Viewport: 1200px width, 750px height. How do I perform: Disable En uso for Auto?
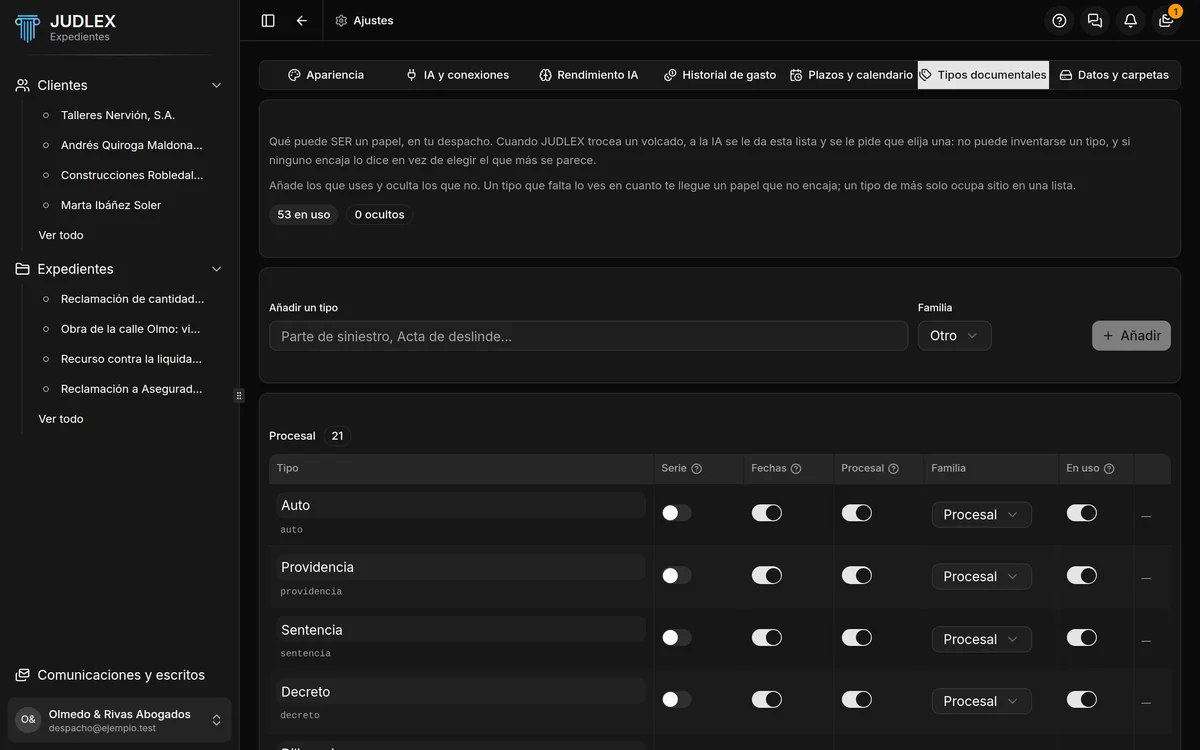(1081, 513)
